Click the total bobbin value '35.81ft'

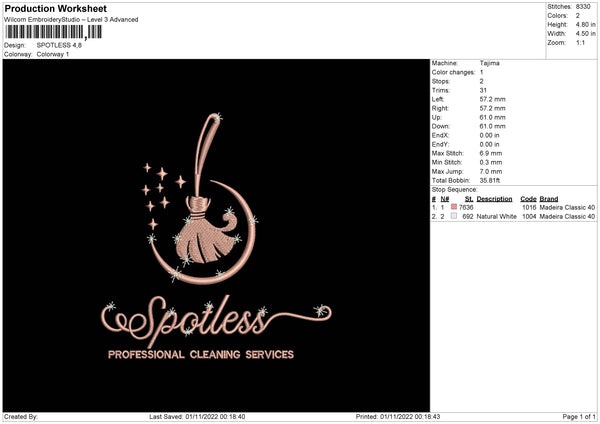tap(490, 180)
